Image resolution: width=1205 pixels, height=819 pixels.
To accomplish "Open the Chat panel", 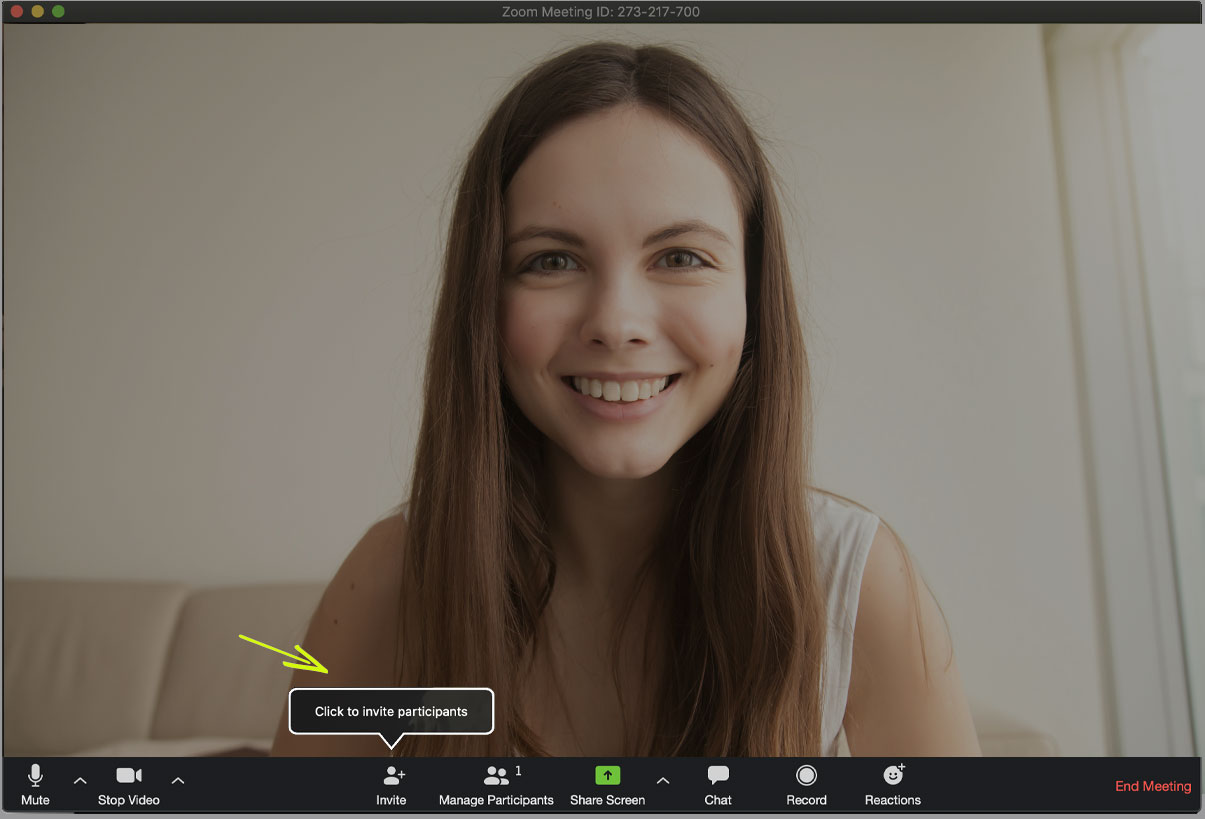I will click(x=718, y=785).
